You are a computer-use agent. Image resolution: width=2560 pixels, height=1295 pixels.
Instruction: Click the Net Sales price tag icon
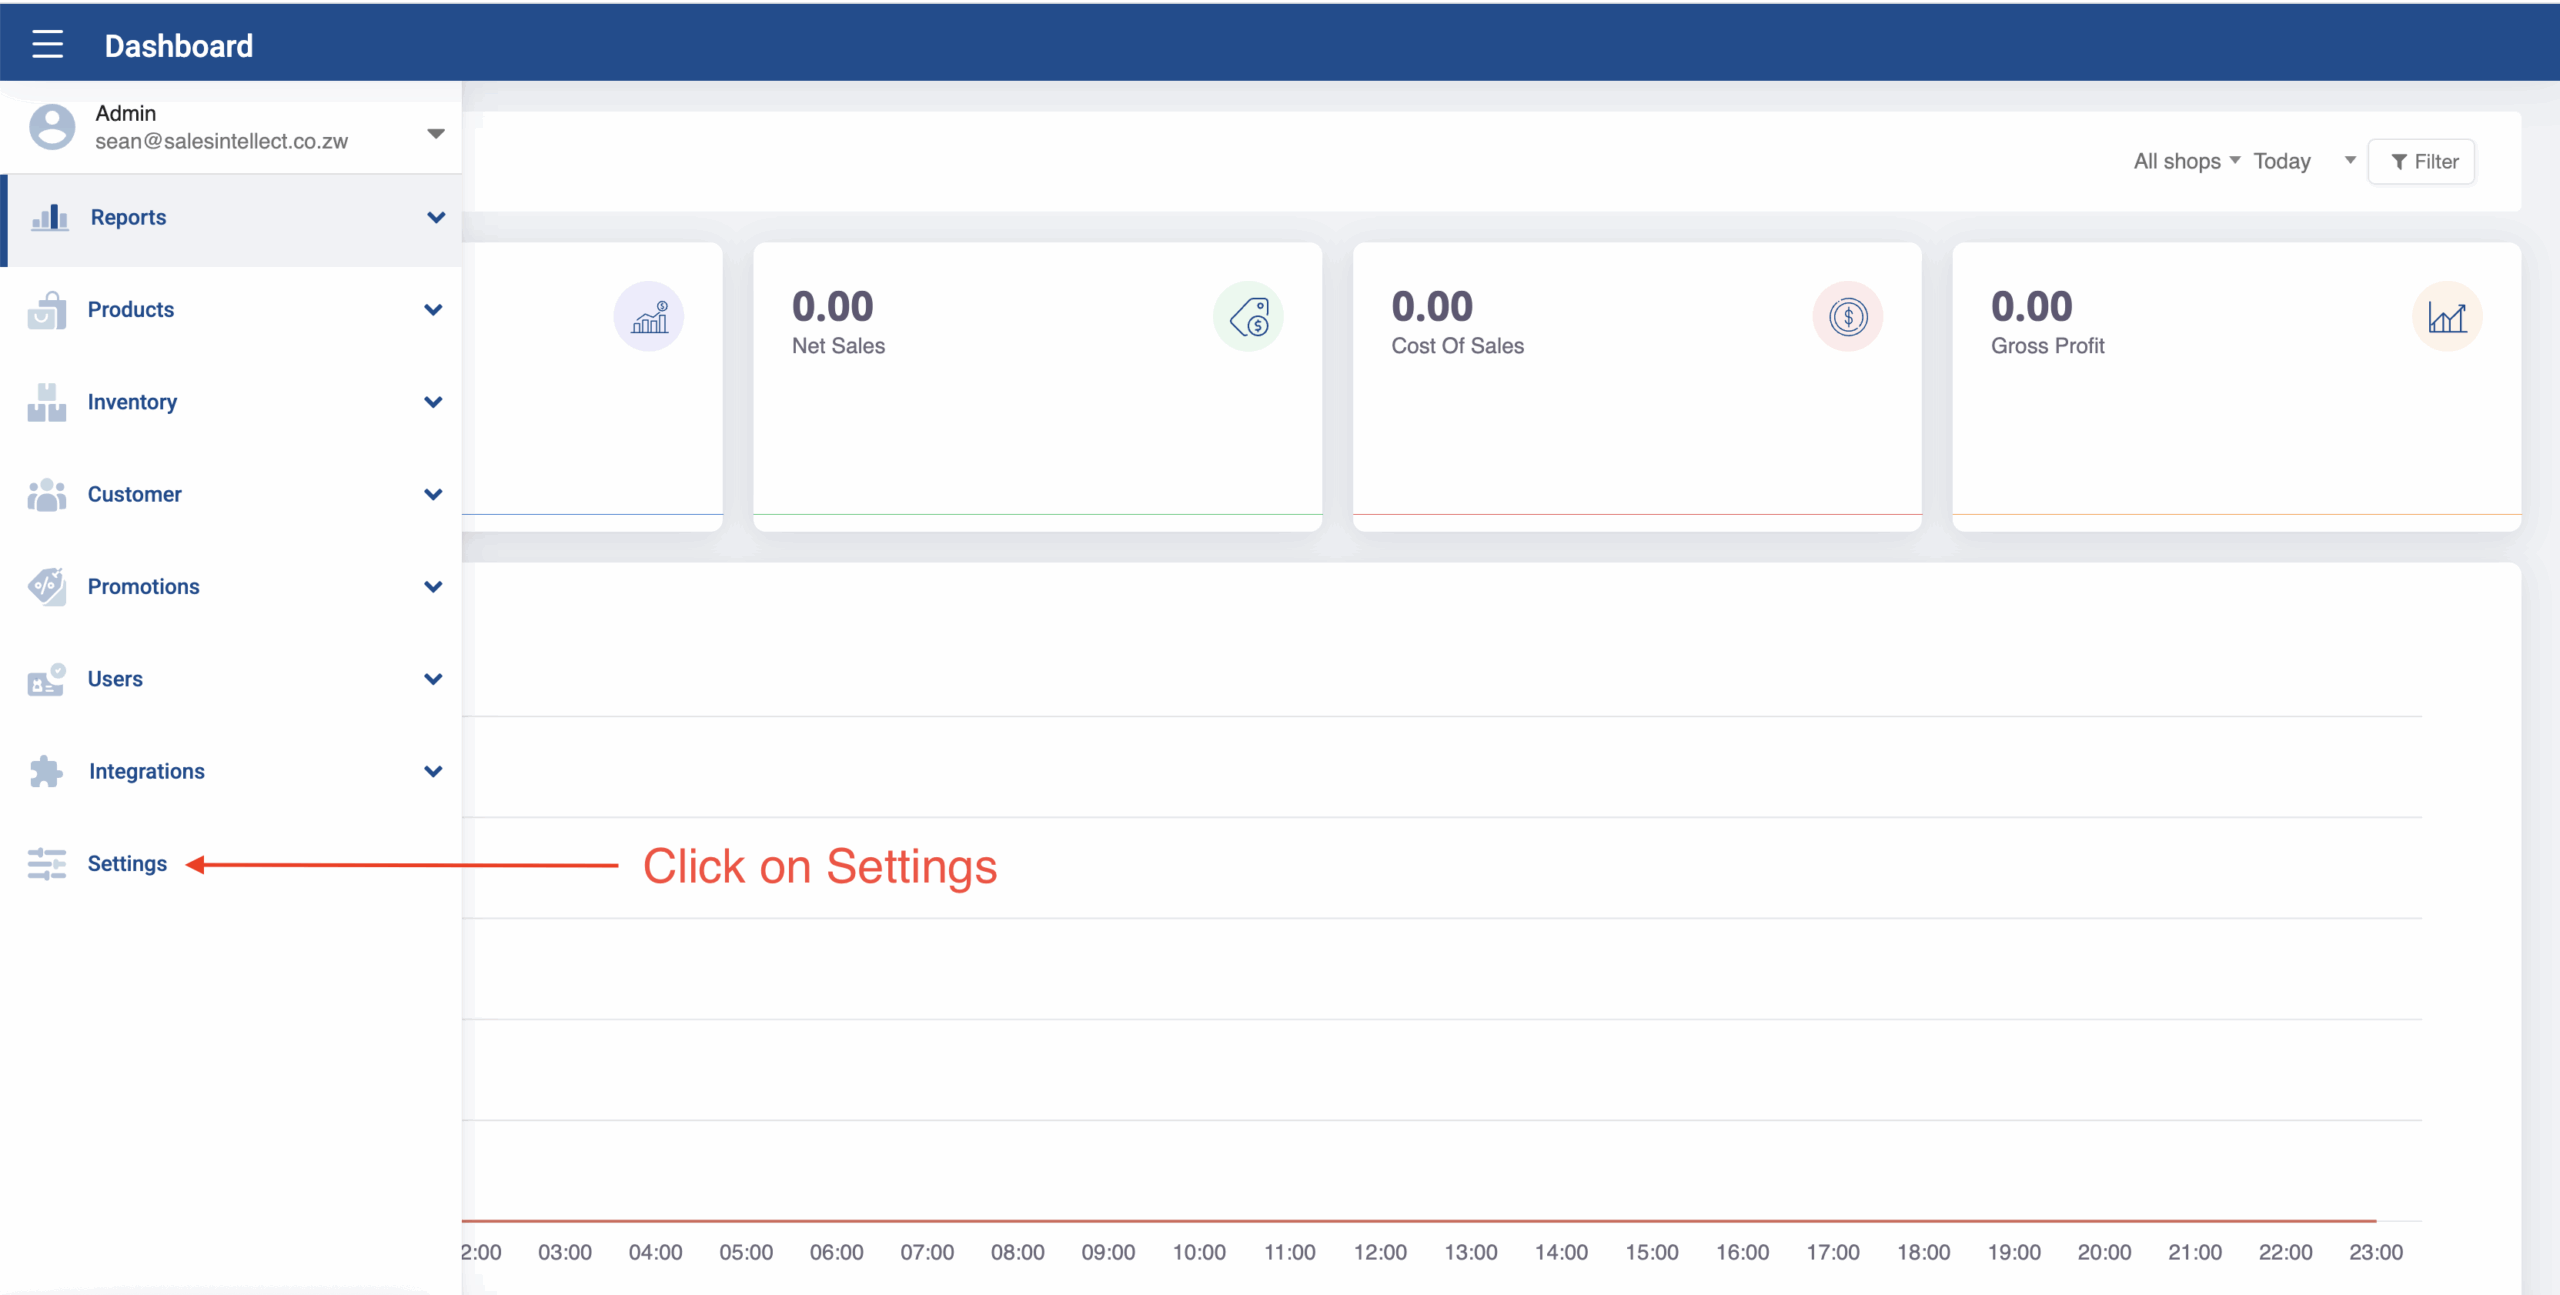1248,317
